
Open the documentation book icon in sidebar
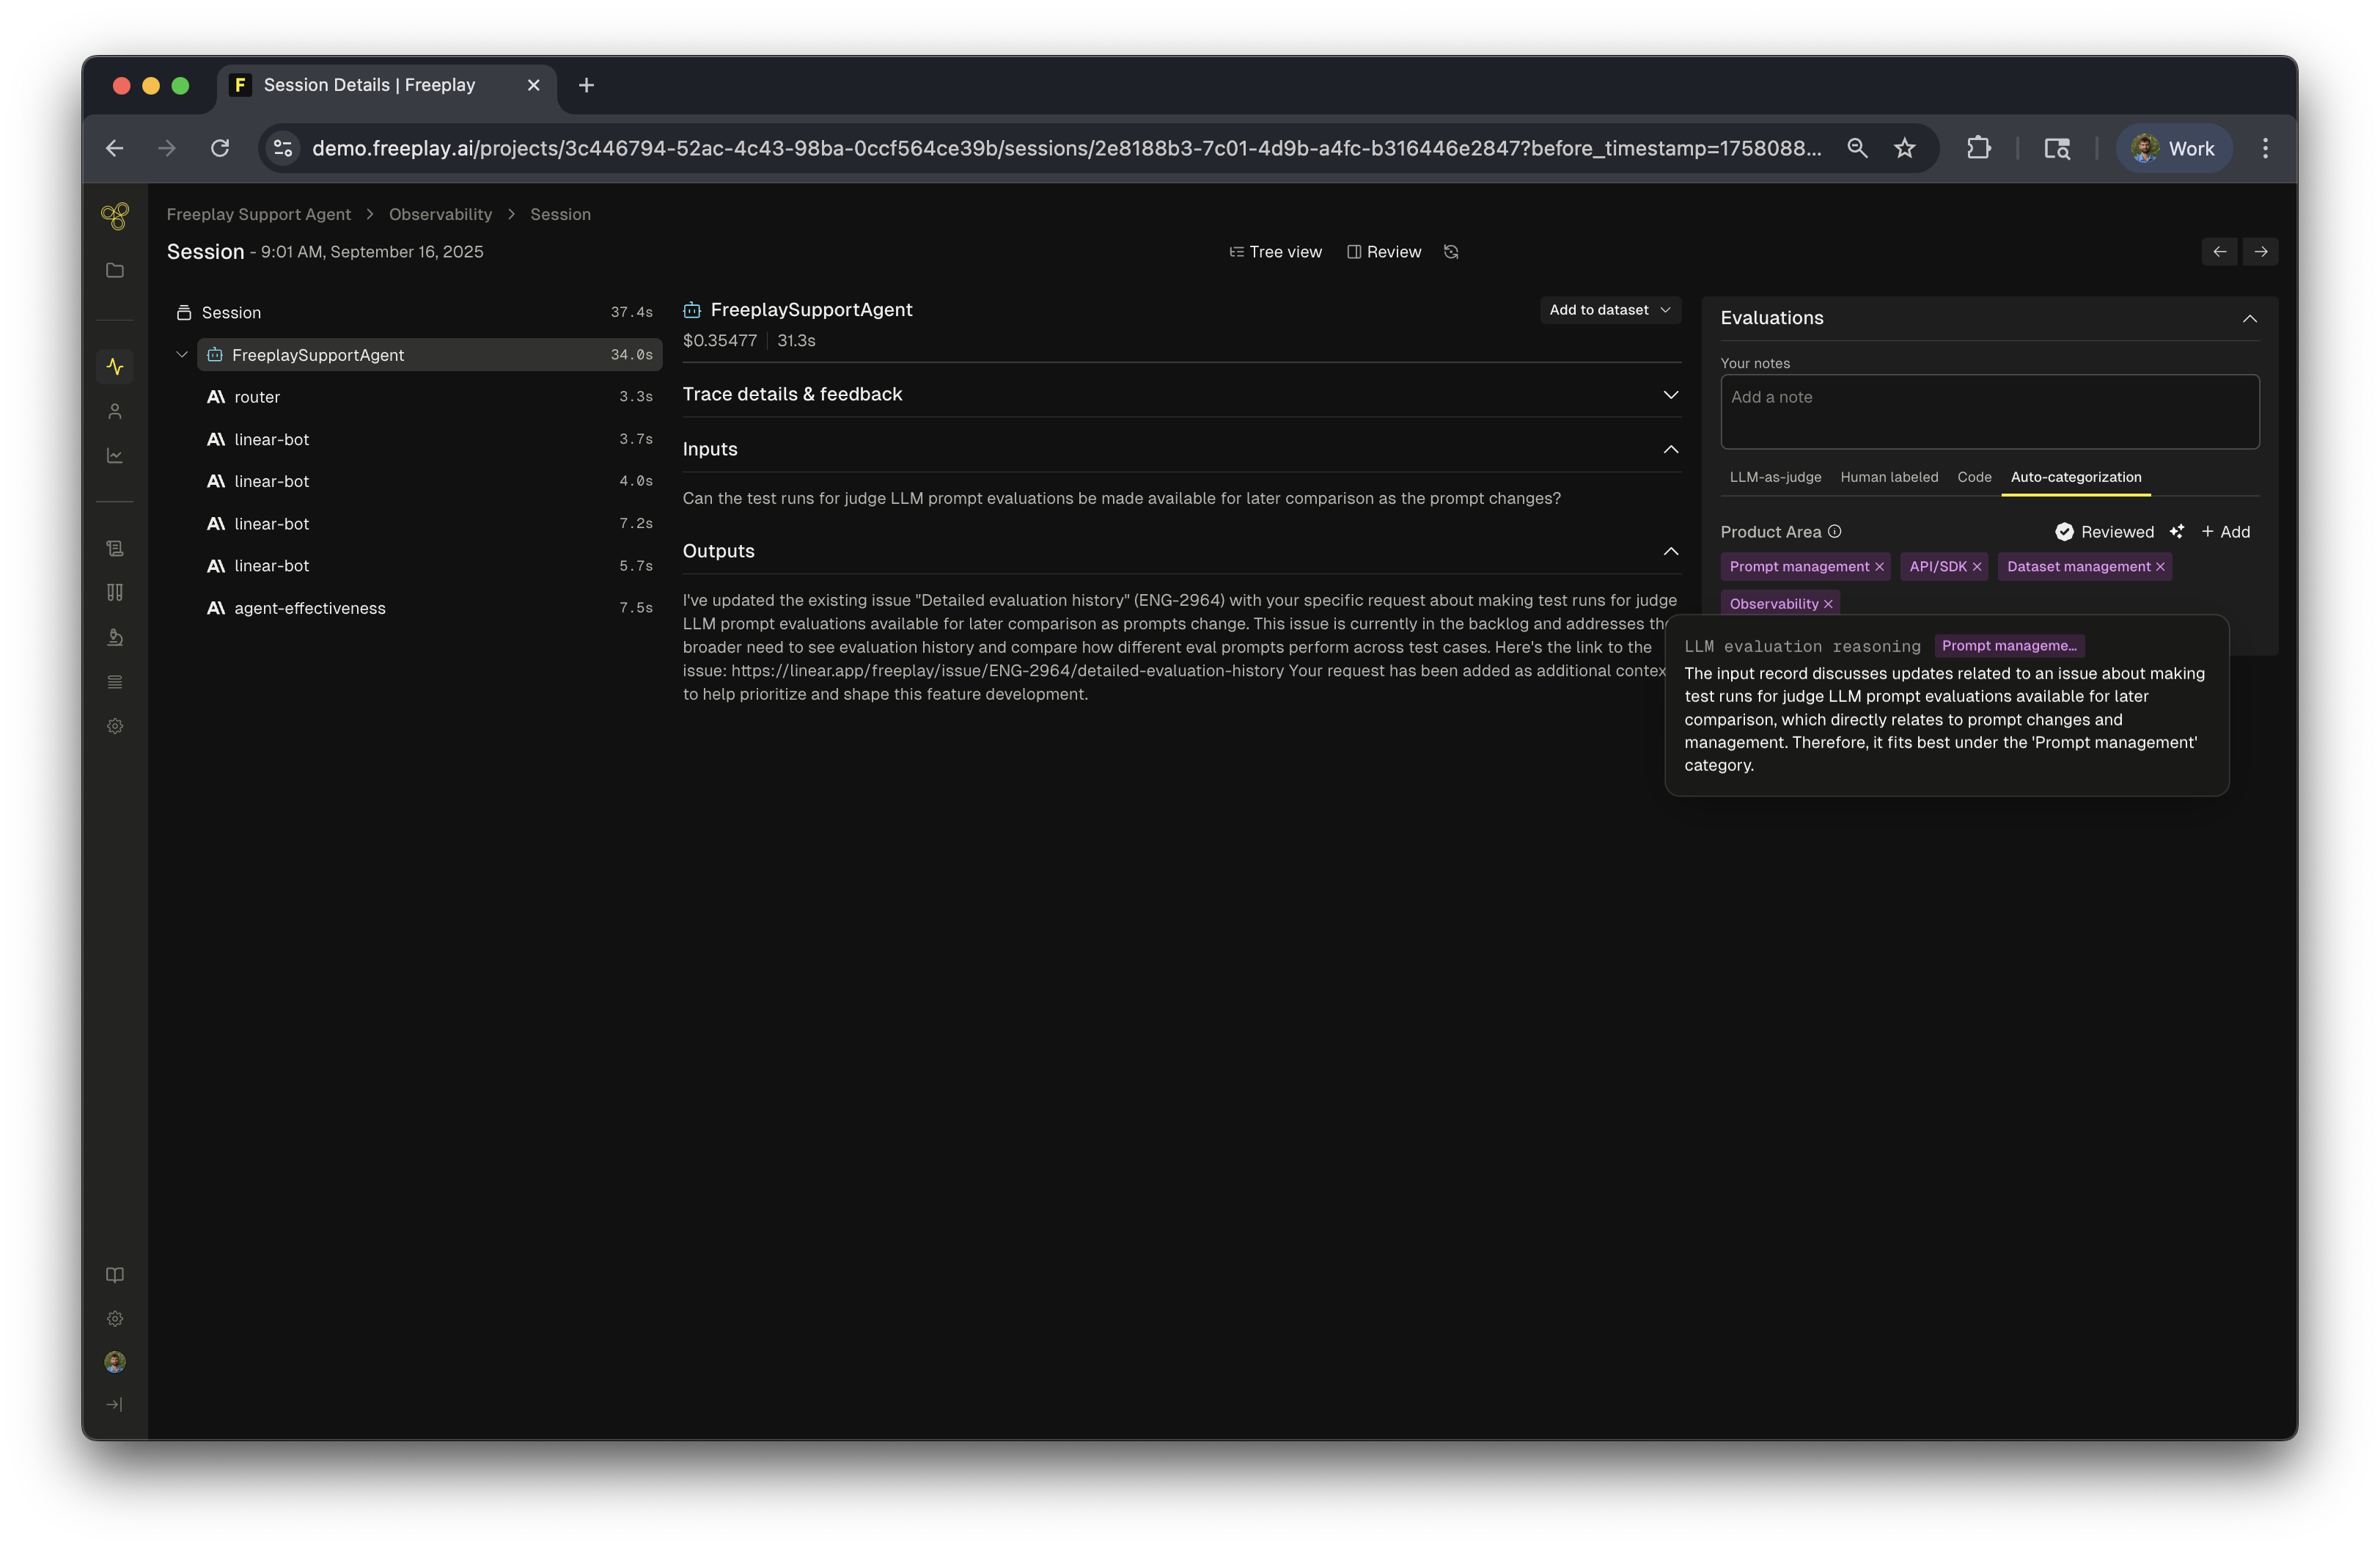[115, 1275]
